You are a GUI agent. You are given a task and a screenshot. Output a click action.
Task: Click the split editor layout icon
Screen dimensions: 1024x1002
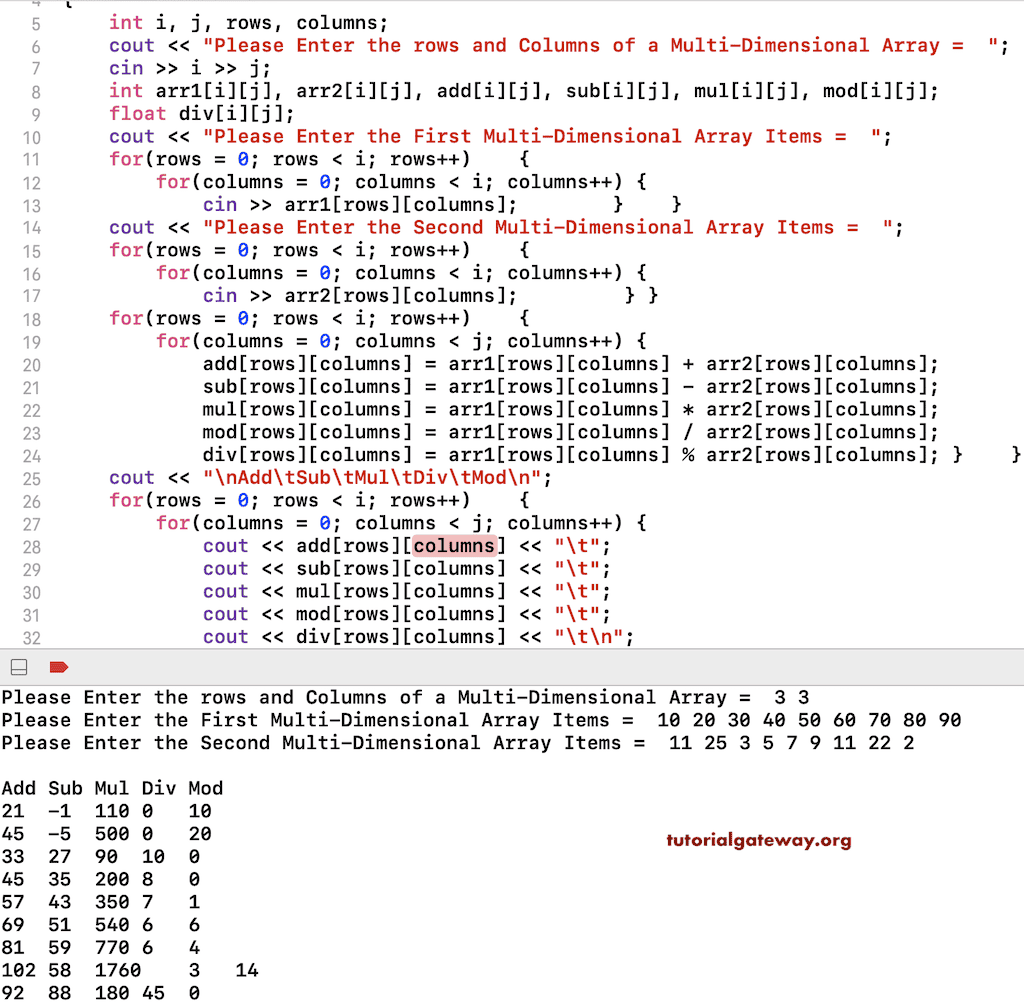17,666
